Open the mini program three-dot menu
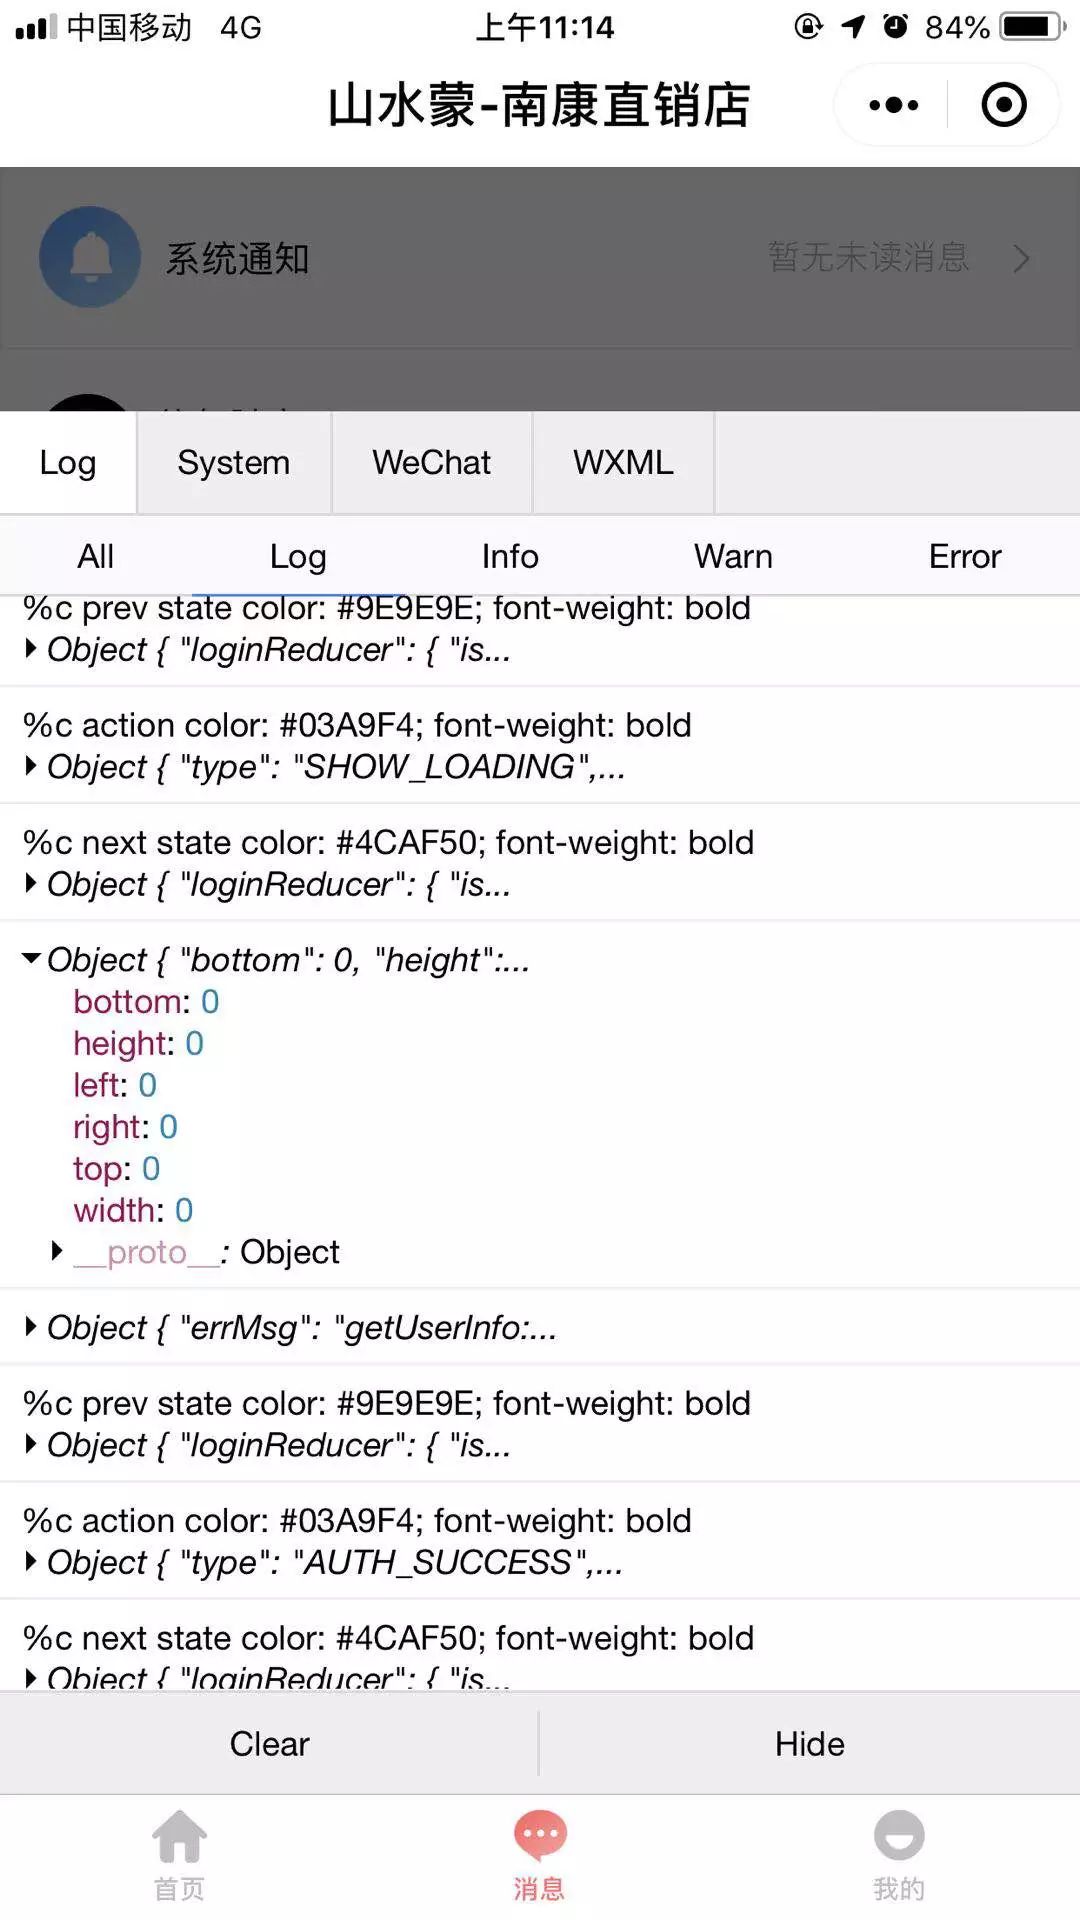Image resolution: width=1080 pixels, height=1920 pixels. (x=893, y=105)
